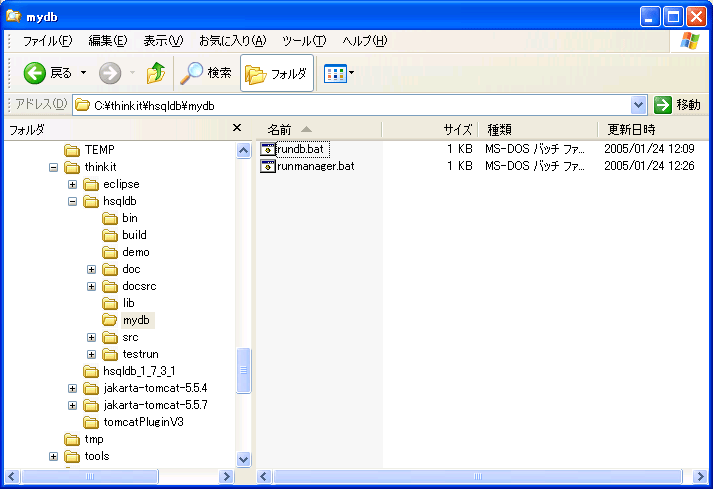Viewport: 713px width, 489px height.
Task: Select the TEMP folder icon
Action: tap(72, 150)
